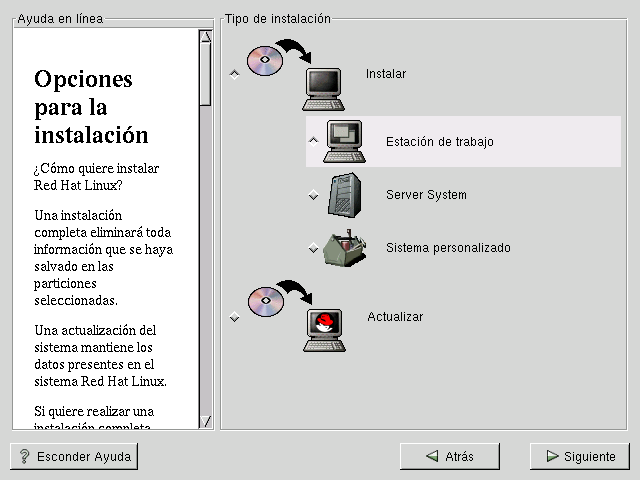640x480 pixels.
Task: Click the Actualizar Red Hat computer icon
Action: 295,318
